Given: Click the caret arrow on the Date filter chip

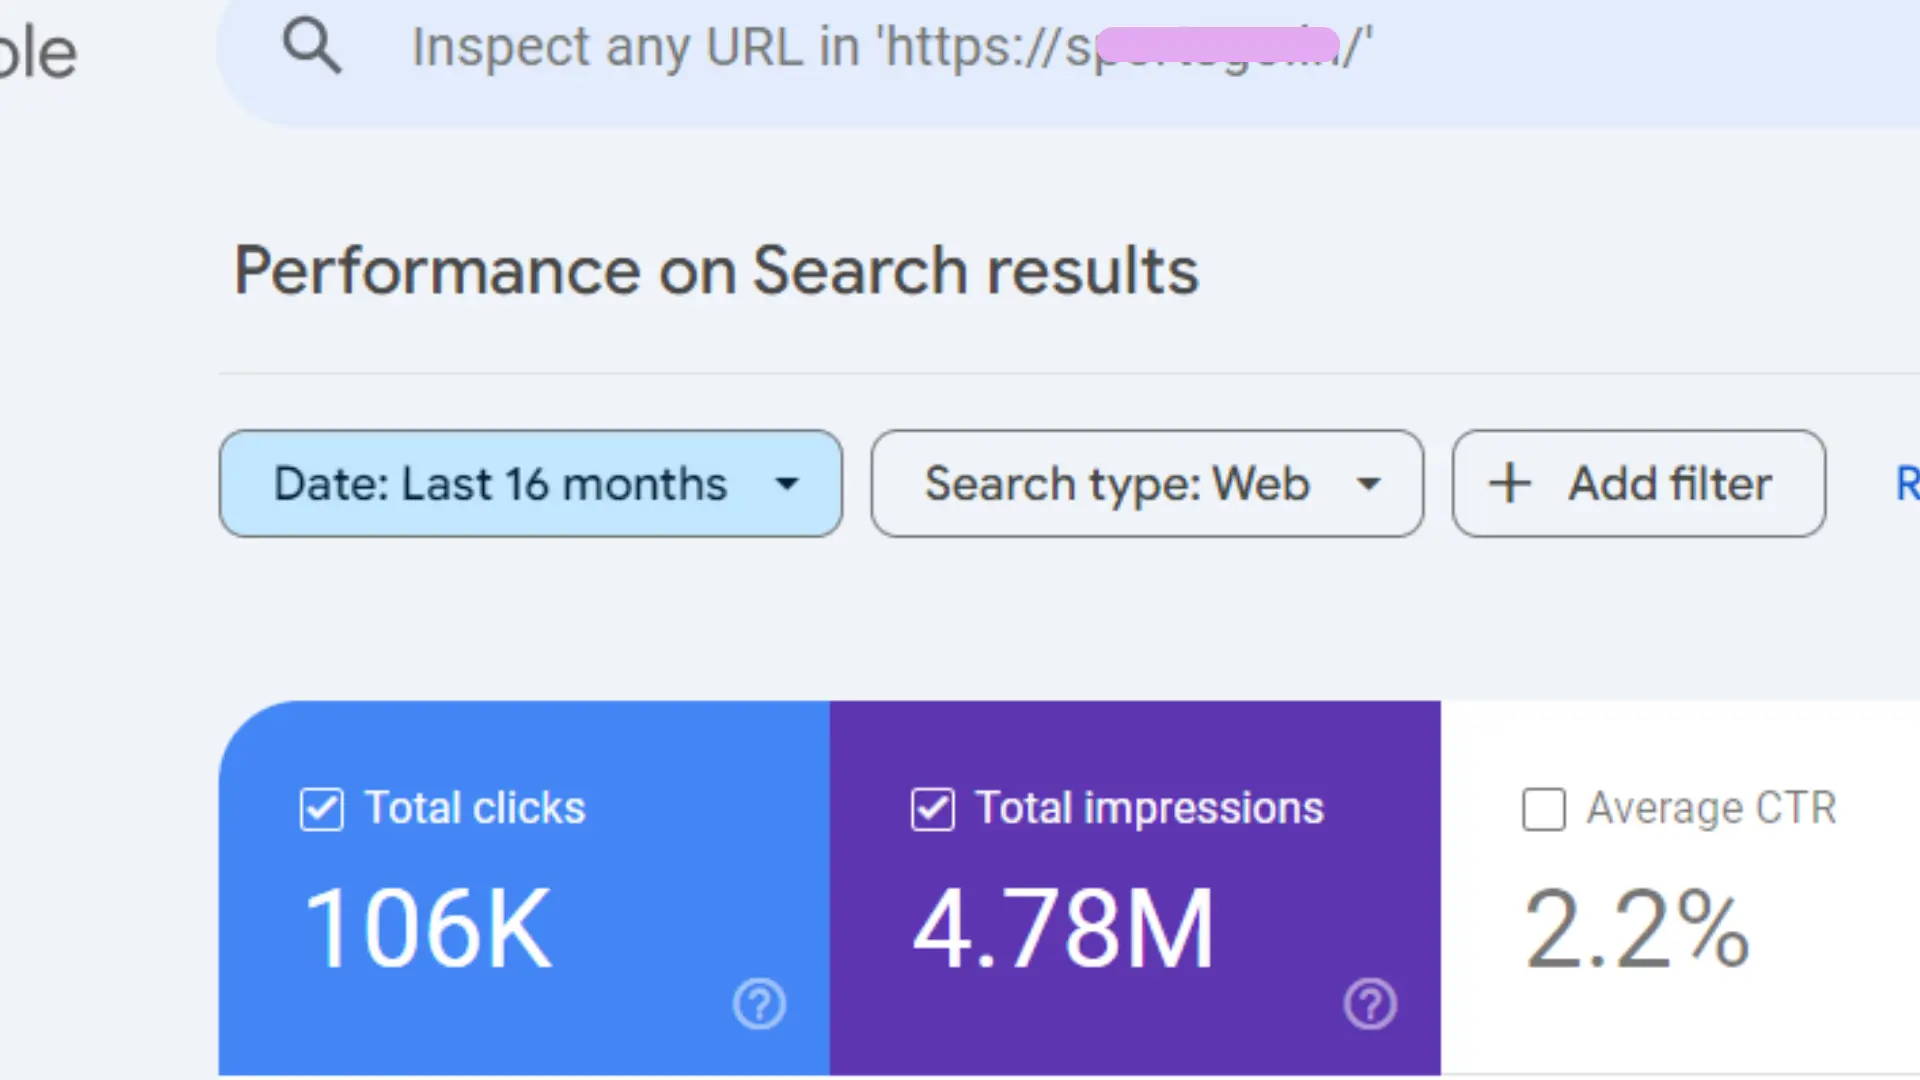Looking at the screenshot, I should 787,483.
